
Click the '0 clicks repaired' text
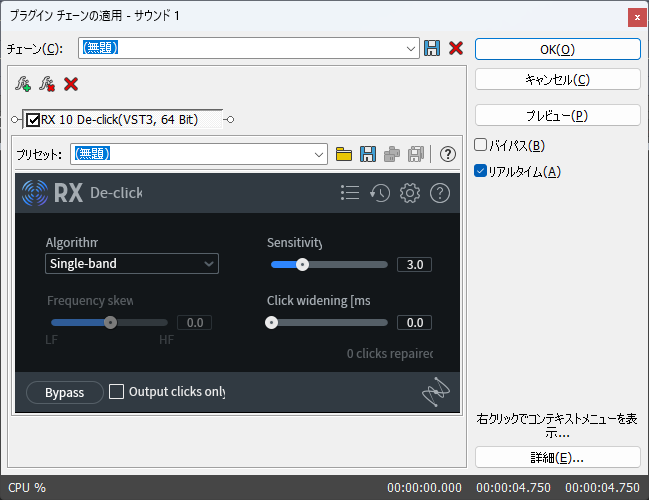pyautogui.click(x=389, y=354)
